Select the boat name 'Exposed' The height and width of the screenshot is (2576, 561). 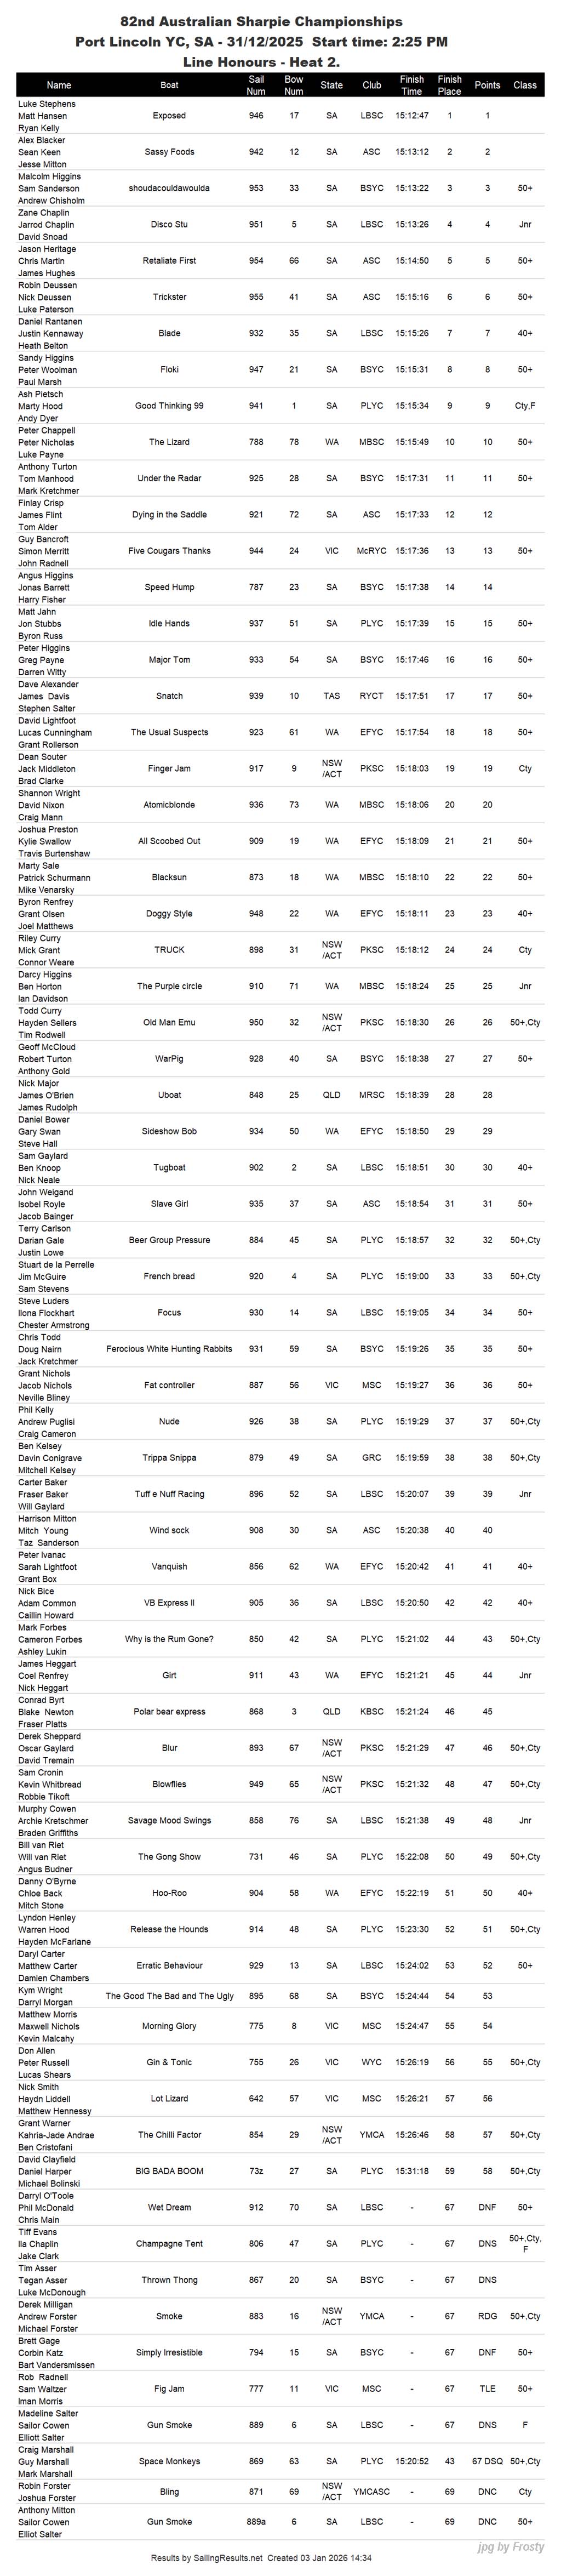point(169,116)
